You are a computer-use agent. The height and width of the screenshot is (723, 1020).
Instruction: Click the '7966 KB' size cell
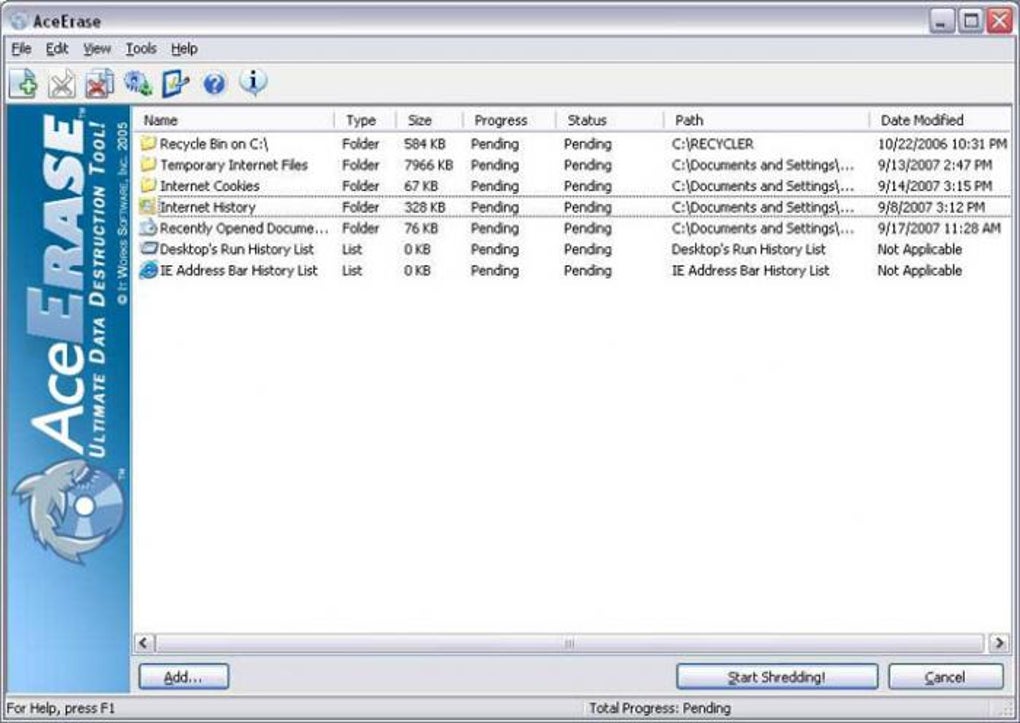point(428,165)
